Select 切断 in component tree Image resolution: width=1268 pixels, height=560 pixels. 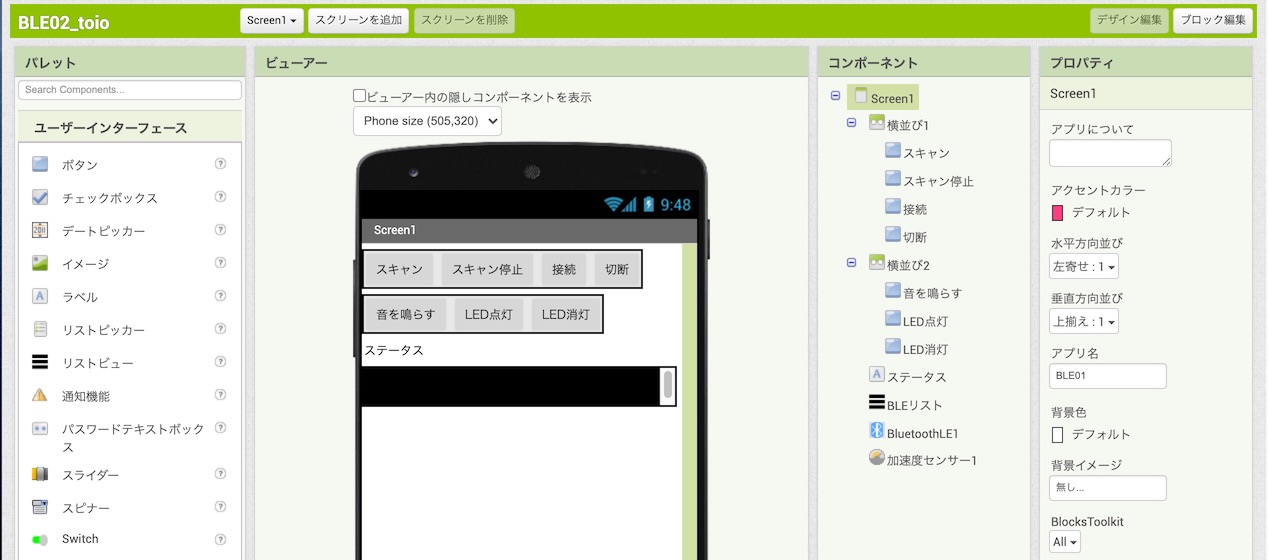[915, 237]
